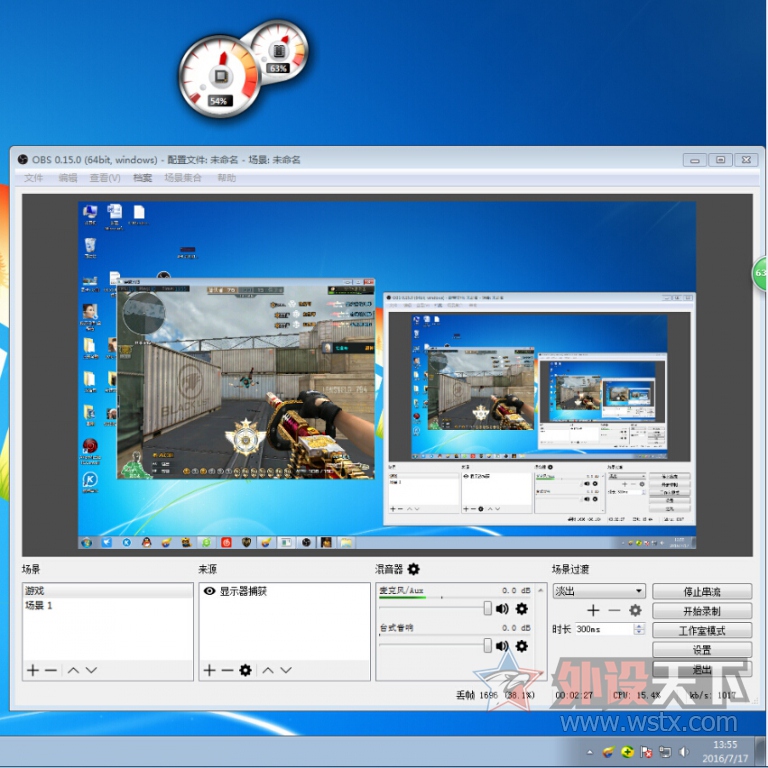Move selected source down in 来源 list
The image size is (768, 768).
coord(286,670)
